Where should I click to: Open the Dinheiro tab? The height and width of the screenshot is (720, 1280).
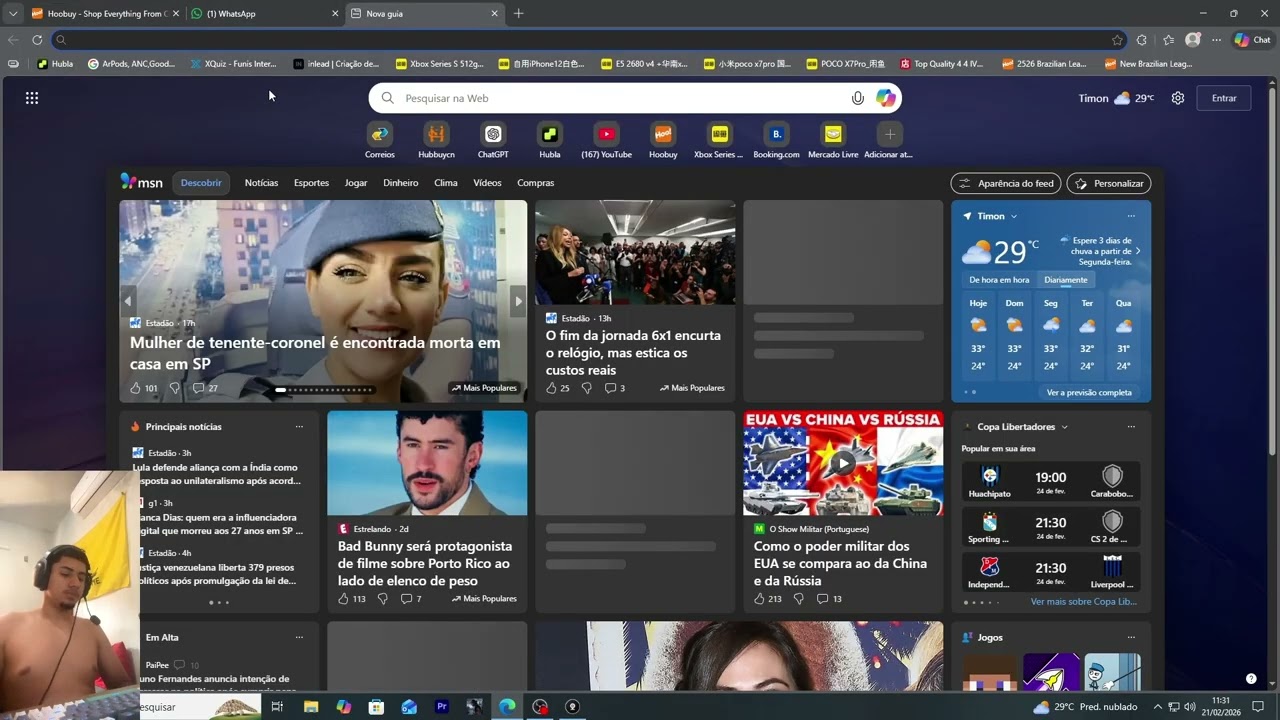[401, 183]
